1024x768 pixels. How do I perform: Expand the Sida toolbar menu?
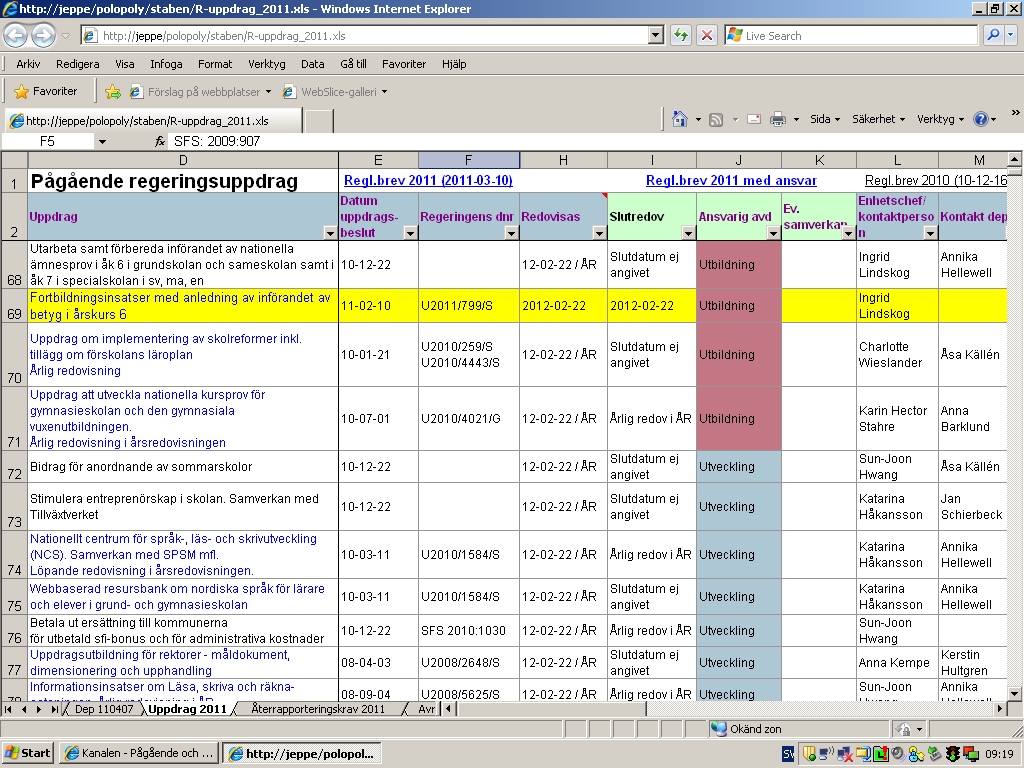825,119
